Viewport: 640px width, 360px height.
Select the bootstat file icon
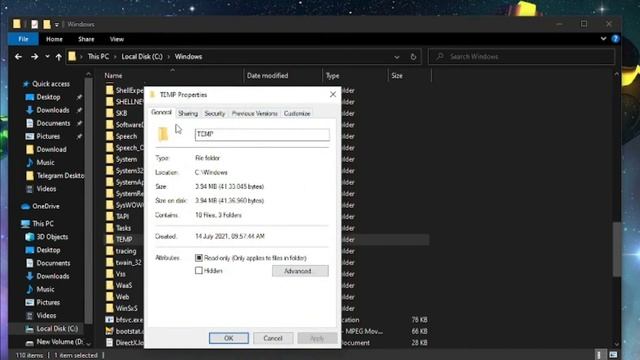[x=109, y=331]
